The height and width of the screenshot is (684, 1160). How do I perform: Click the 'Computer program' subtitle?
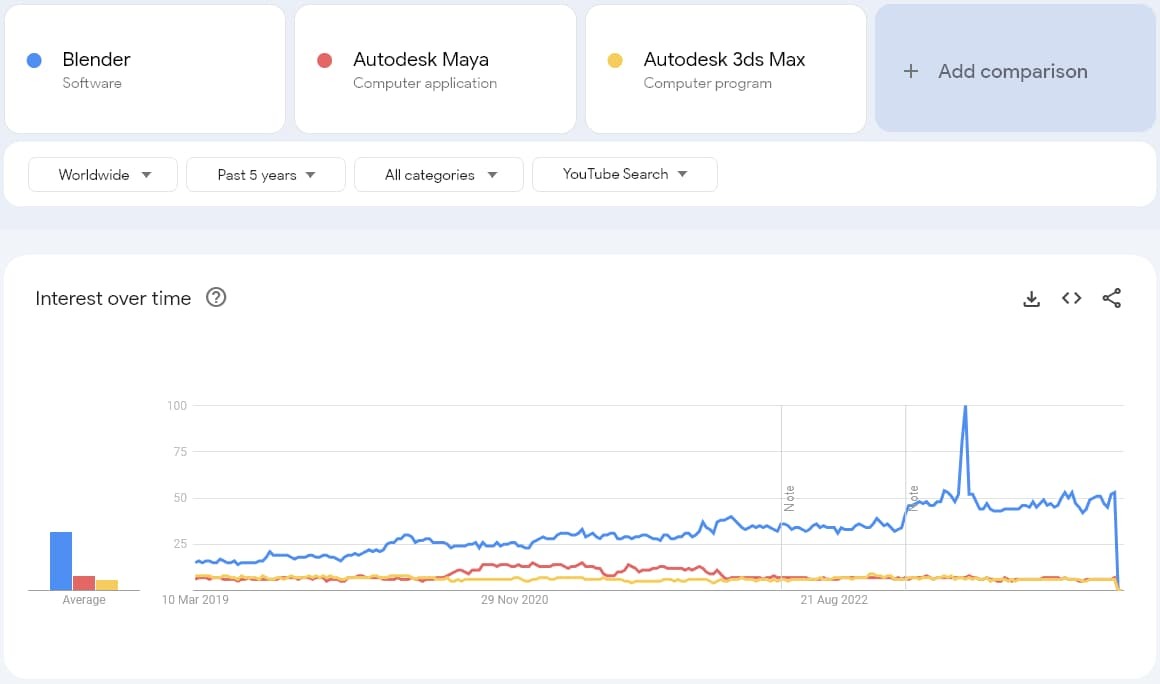click(x=707, y=83)
